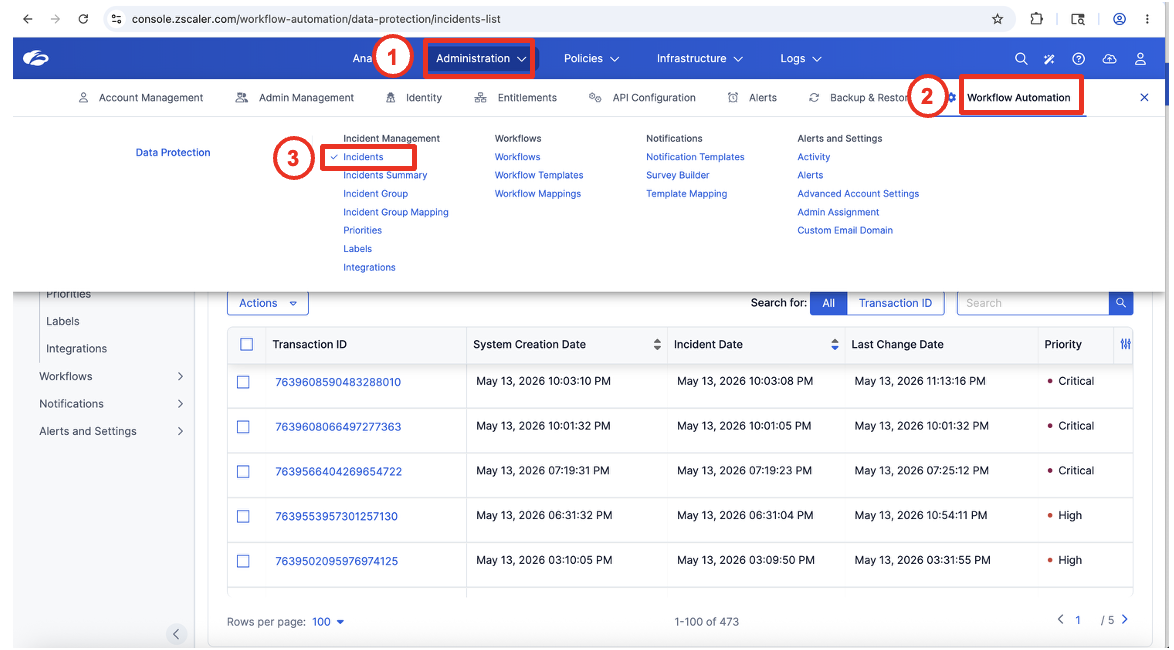Open the Actions dropdown
The height and width of the screenshot is (650, 1174).
tap(267, 303)
